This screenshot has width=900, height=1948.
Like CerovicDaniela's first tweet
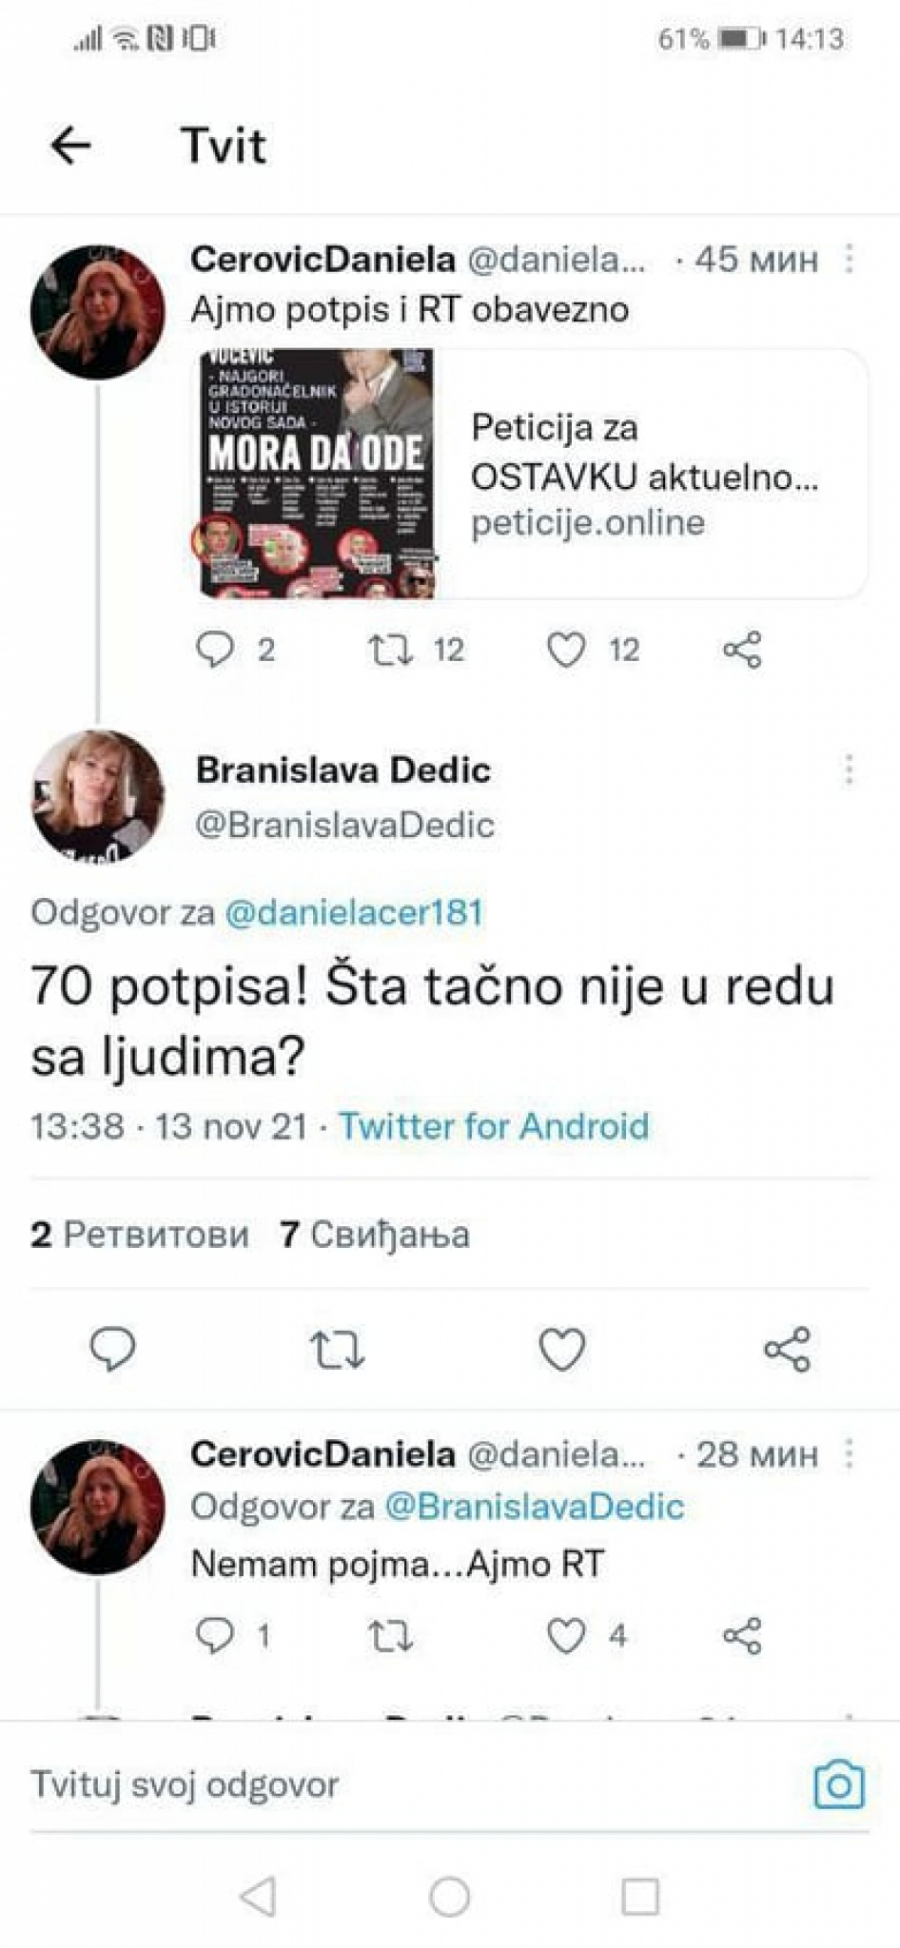click(567, 650)
